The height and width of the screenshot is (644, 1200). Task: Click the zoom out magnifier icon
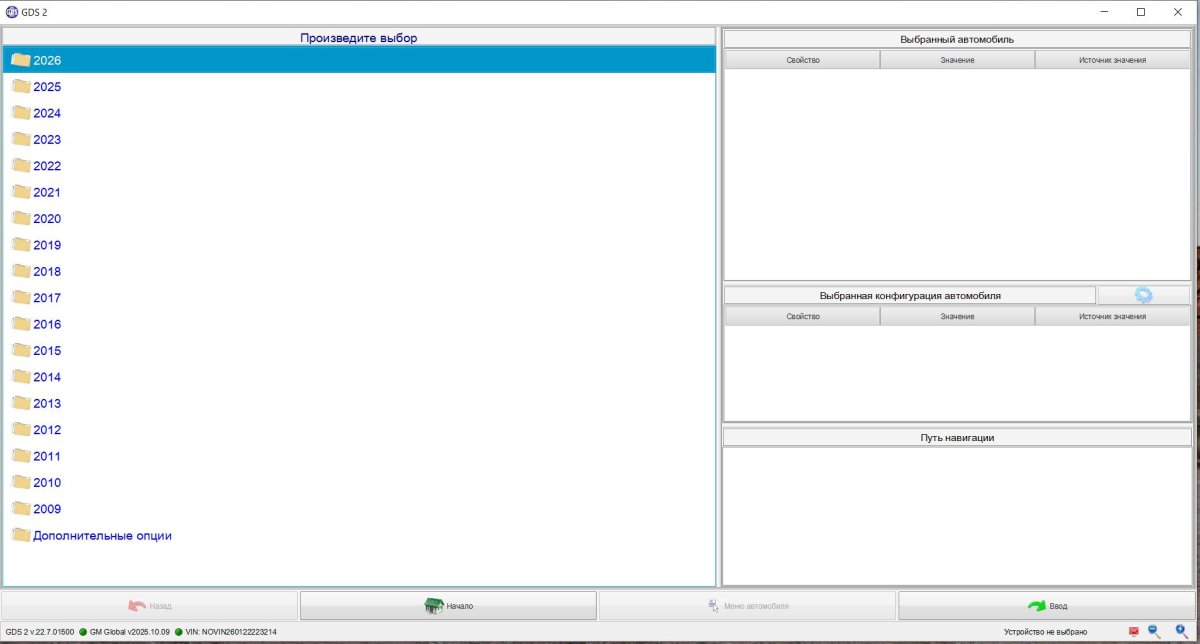tap(1154, 631)
